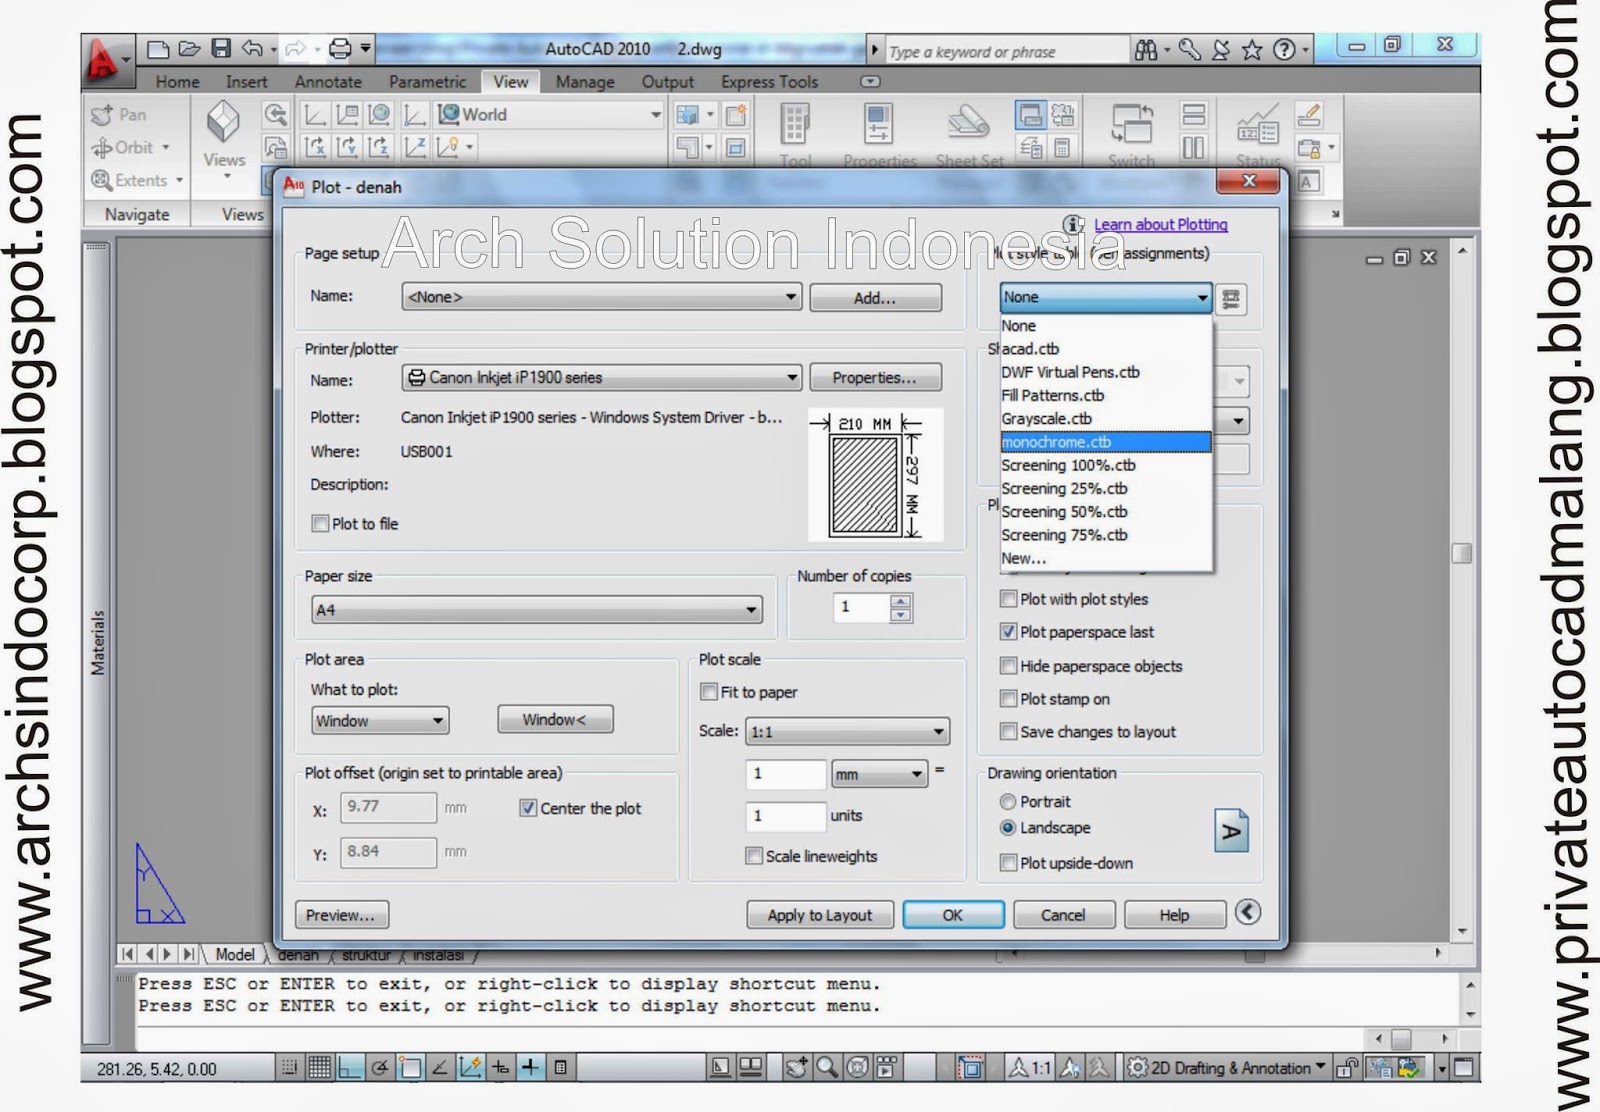Select the Pan tool in Navigate panel
This screenshot has height=1112, width=1600.
click(x=120, y=115)
